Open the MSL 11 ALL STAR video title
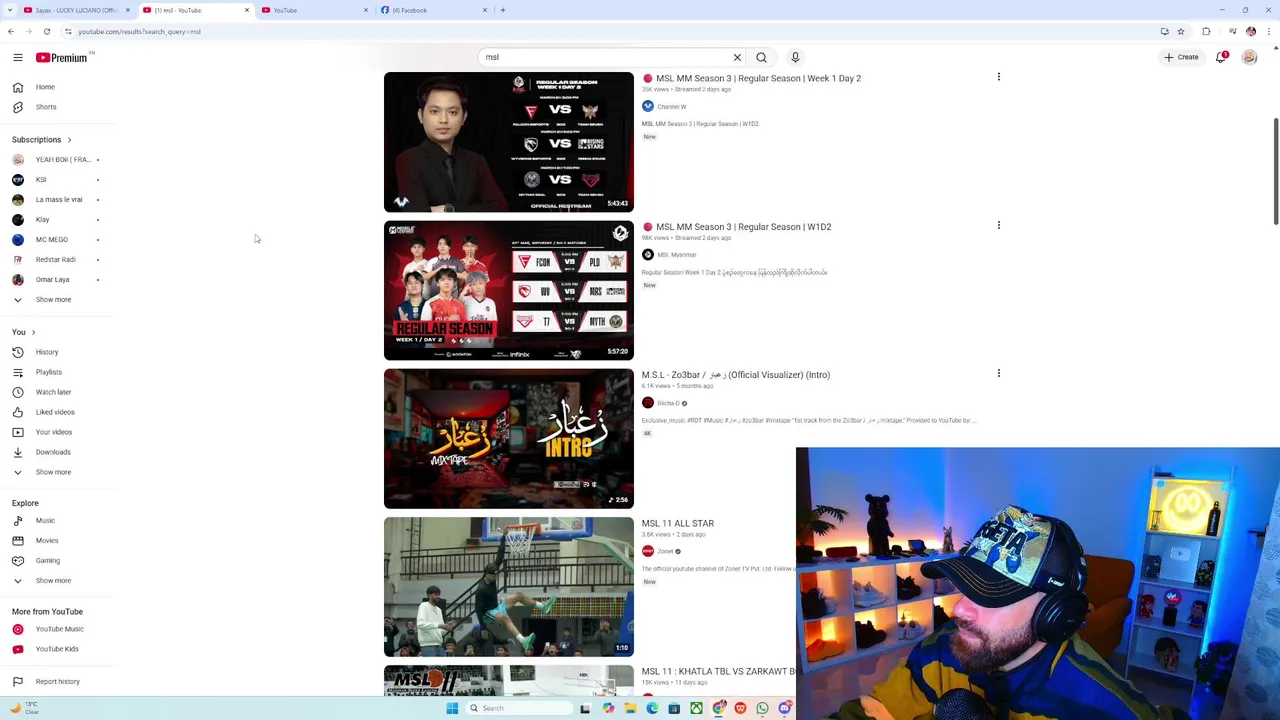Image resolution: width=1280 pixels, height=720 pixels. coord(677,523)
